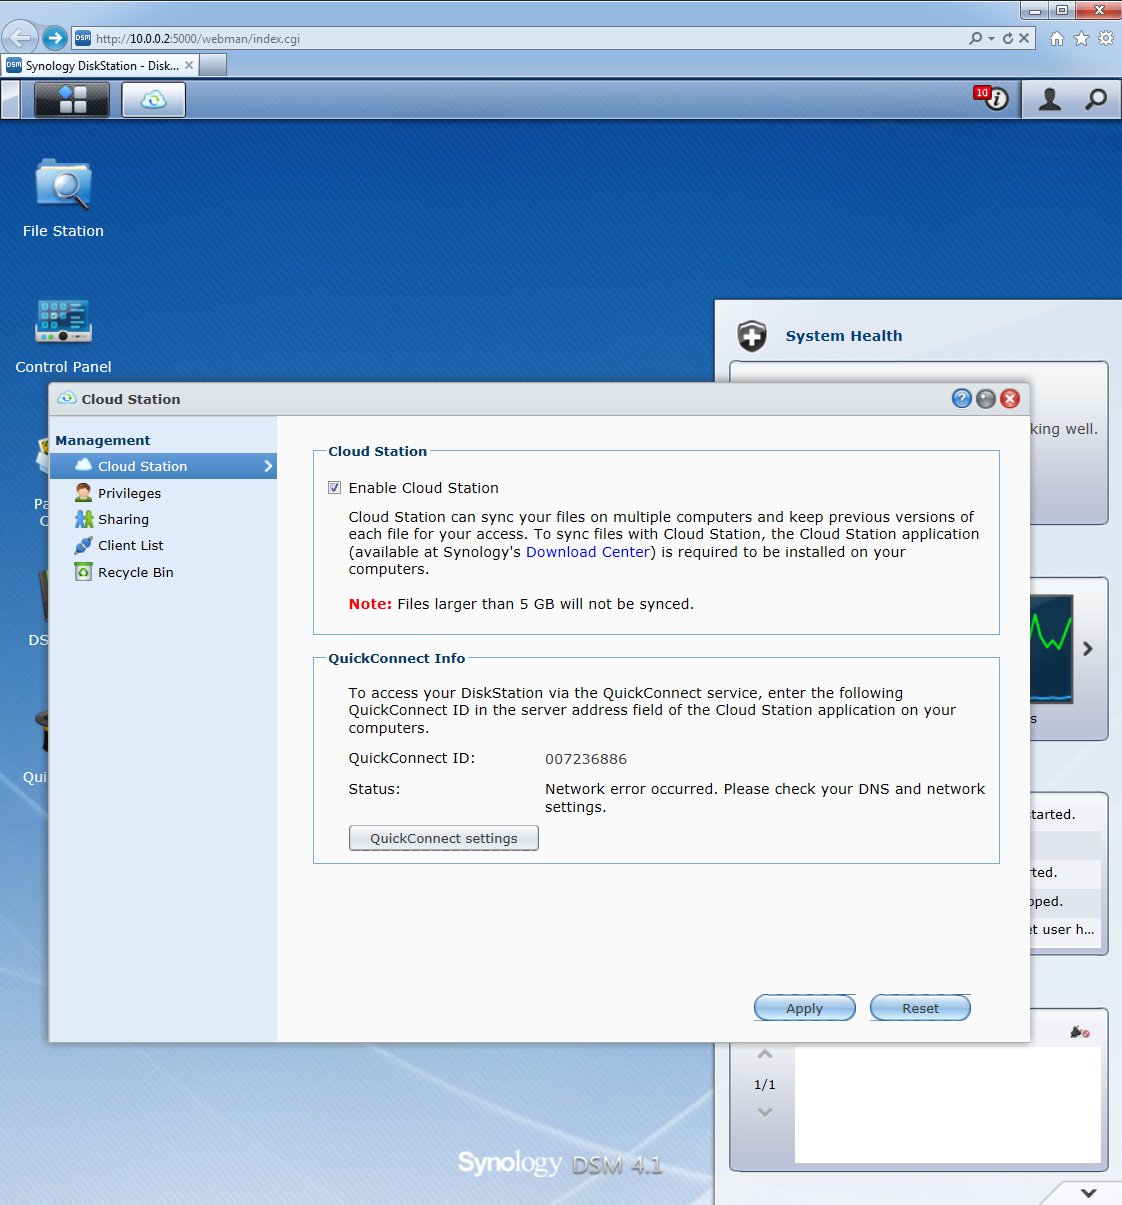Open the DSM main menu button
This screenshot has height=1205, width=1122.
coord(72,99)
